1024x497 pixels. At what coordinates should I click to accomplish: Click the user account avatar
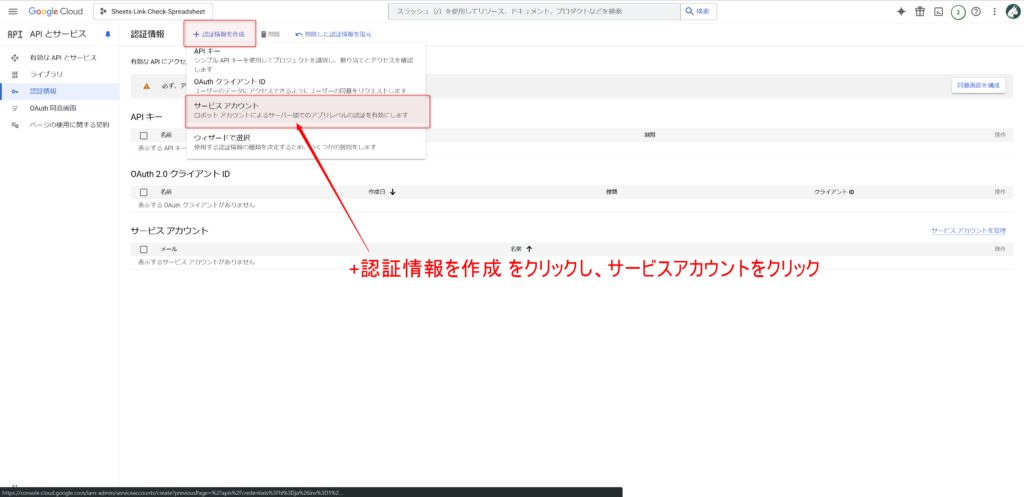[1011, 12]
